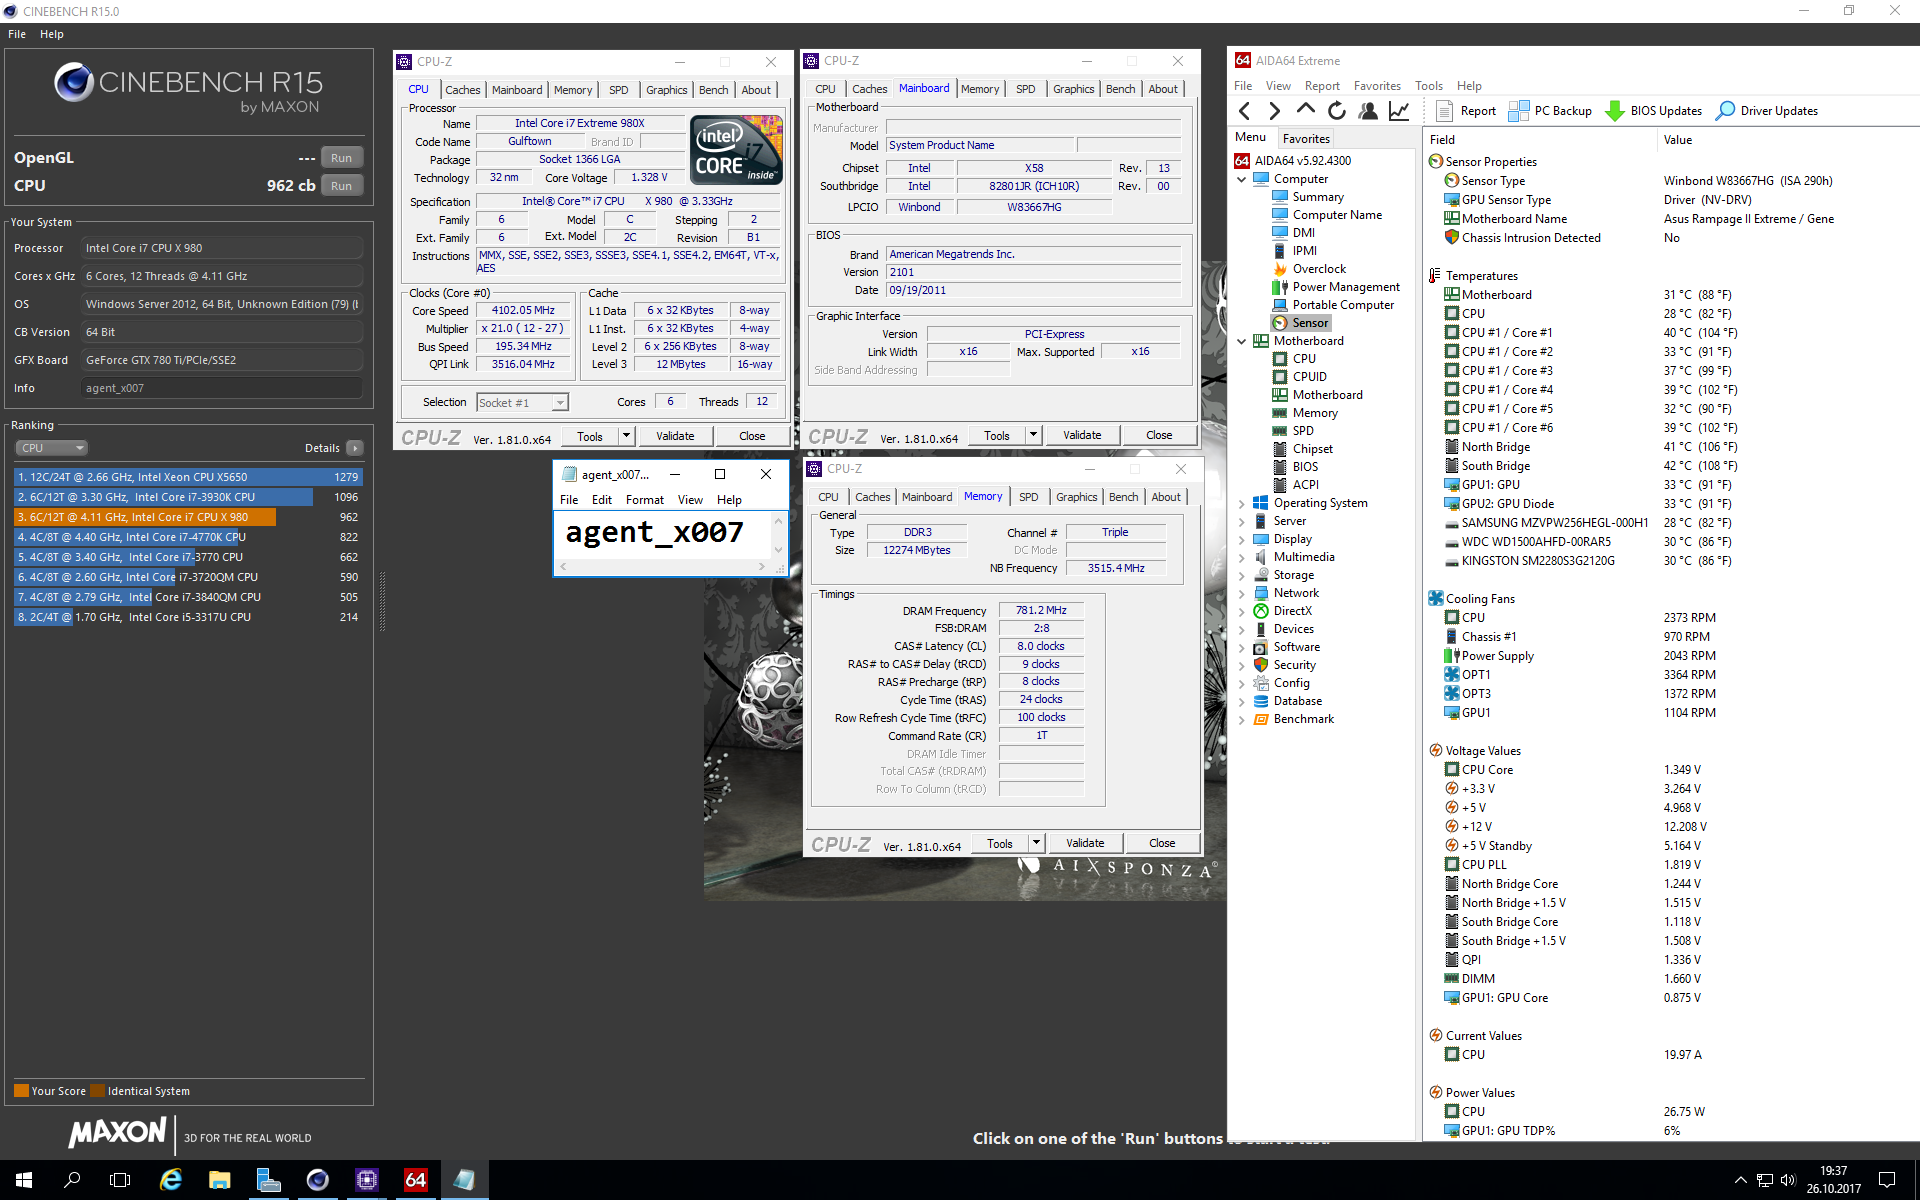
Task: Click Notepad vertical scrollbar down arrow
Action: click(778, 550)
